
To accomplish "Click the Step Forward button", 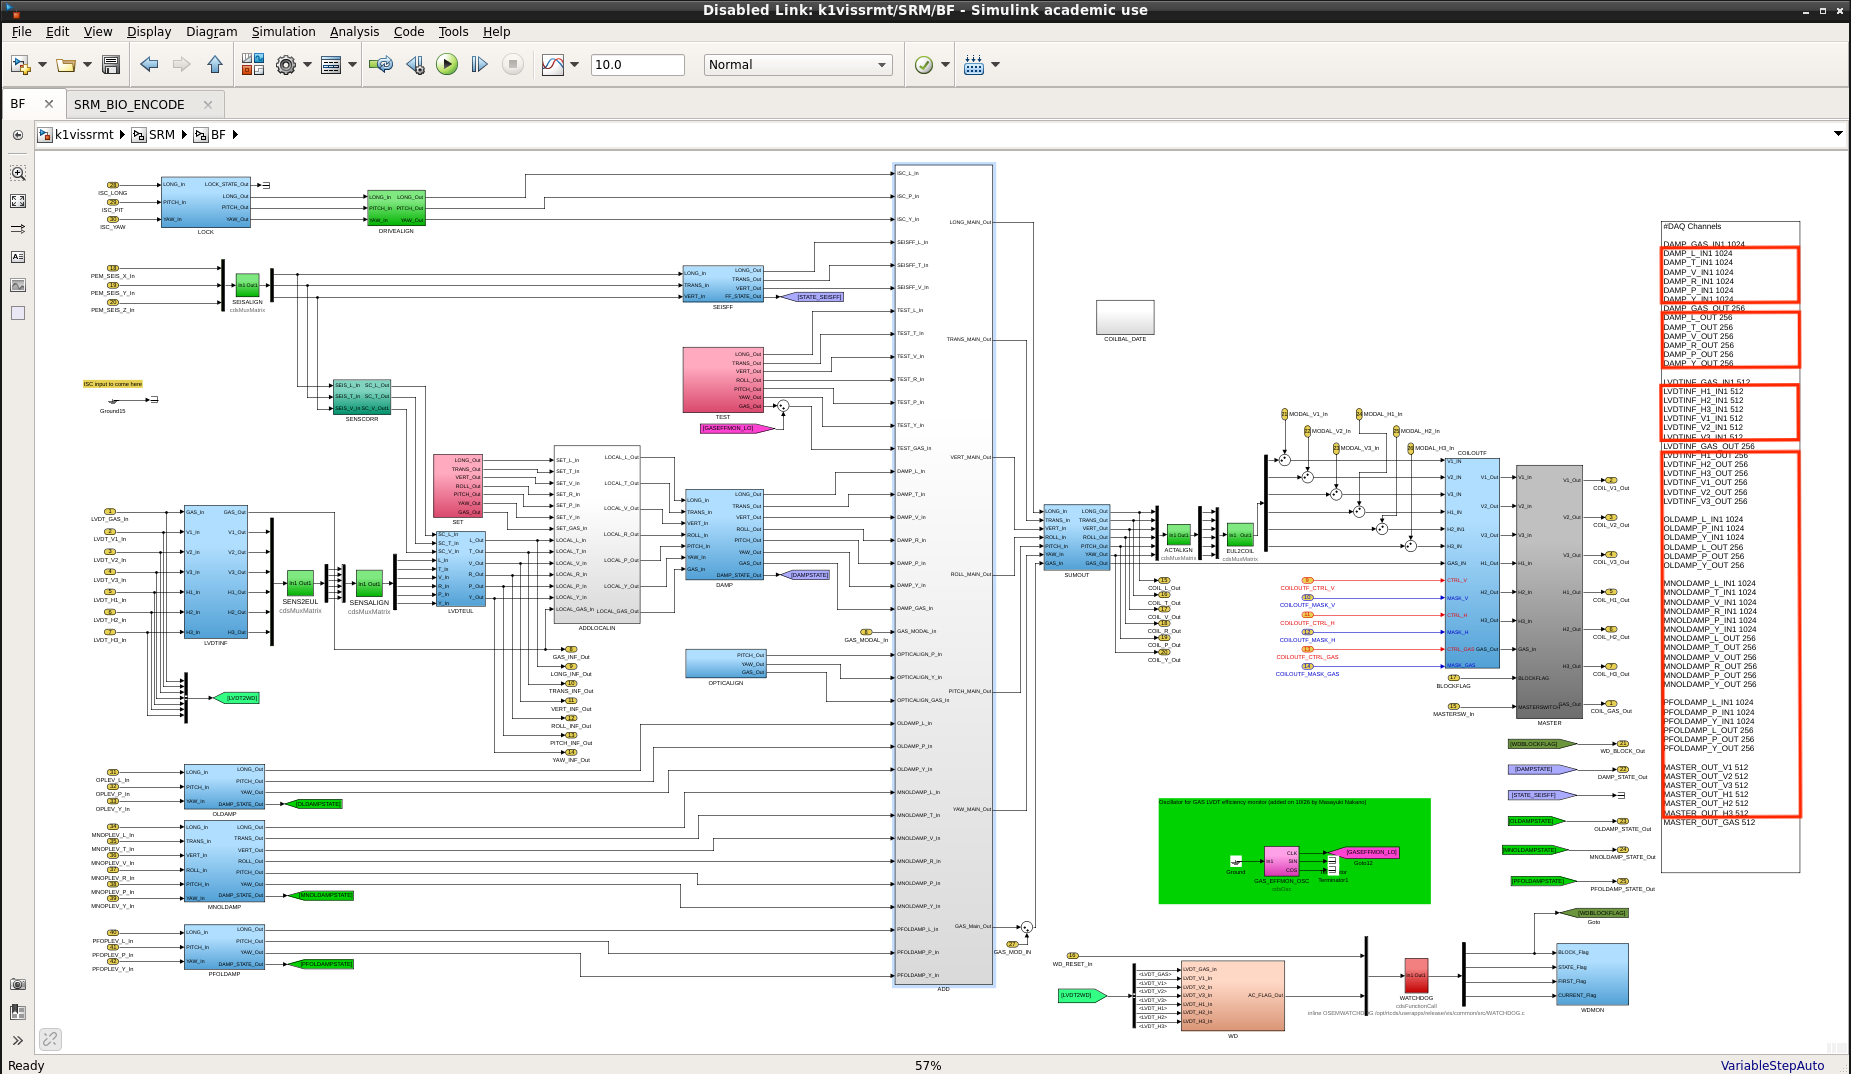I will pyautogui.click(x=479, y=65).
